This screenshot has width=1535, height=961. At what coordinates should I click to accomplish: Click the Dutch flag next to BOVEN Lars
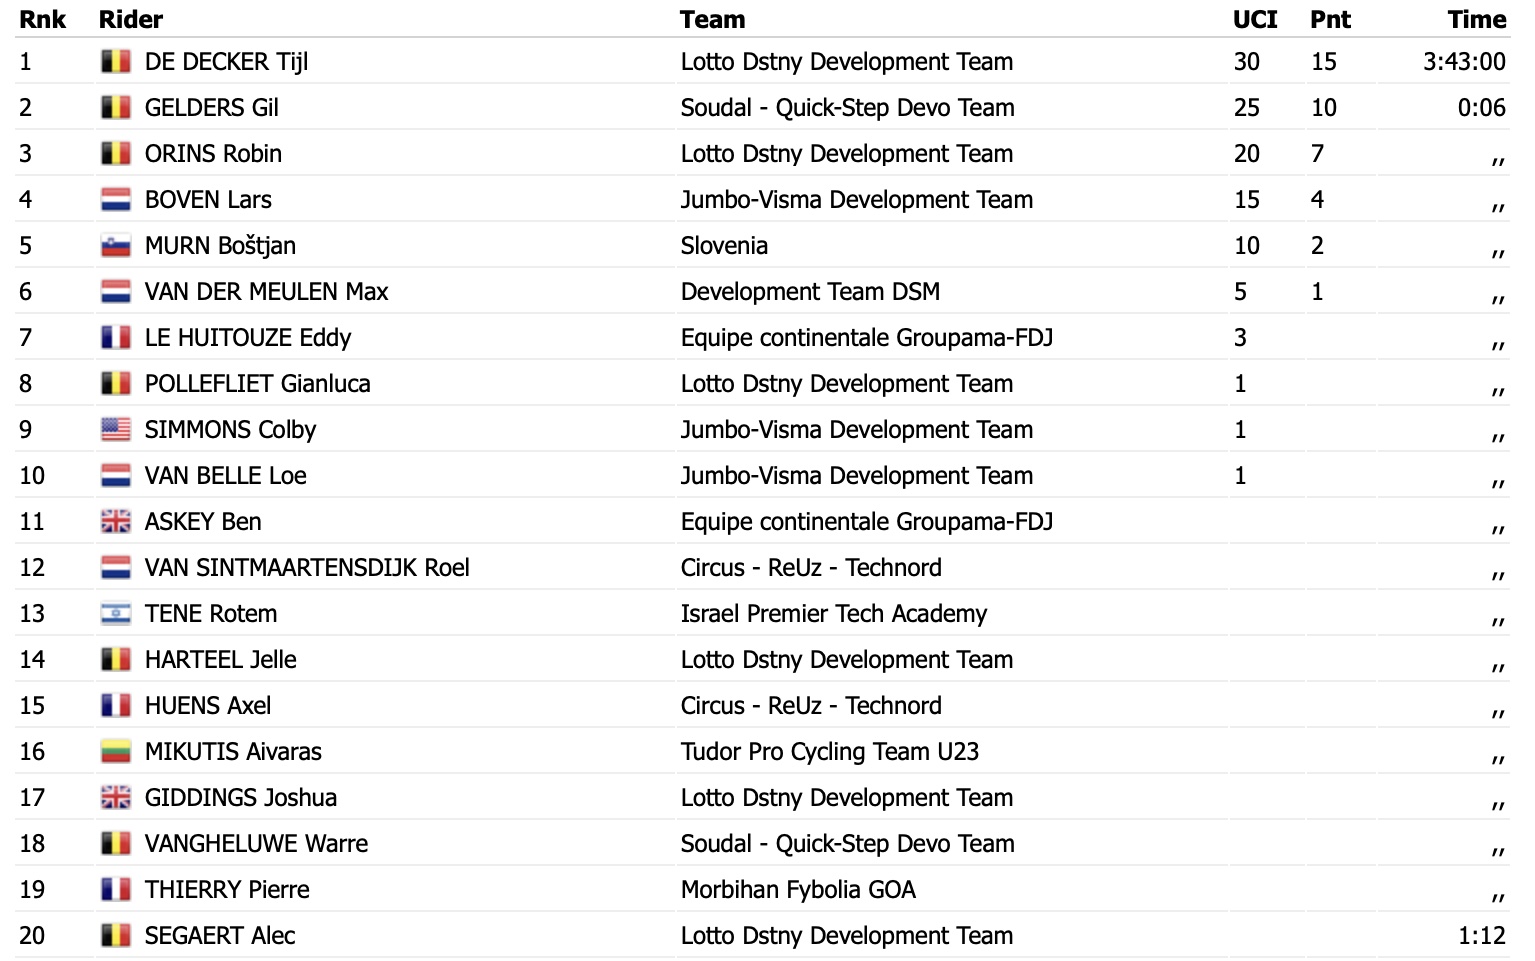[x=116, y=200]
